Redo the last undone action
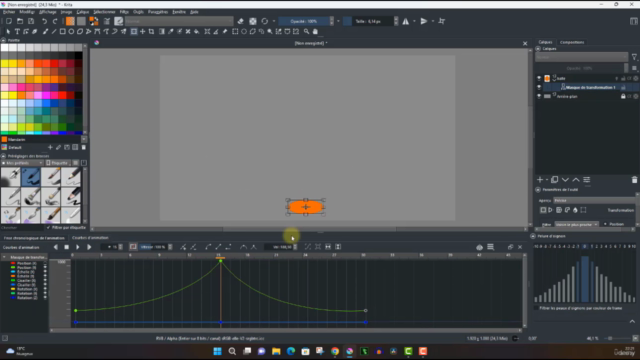640x360 pixels. (55, 21)
